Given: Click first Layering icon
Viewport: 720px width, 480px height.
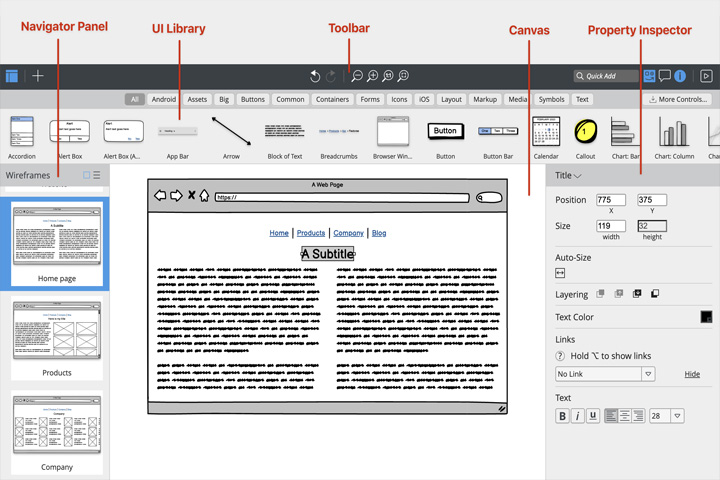Looking at the screenshot, I should point(600,294).
